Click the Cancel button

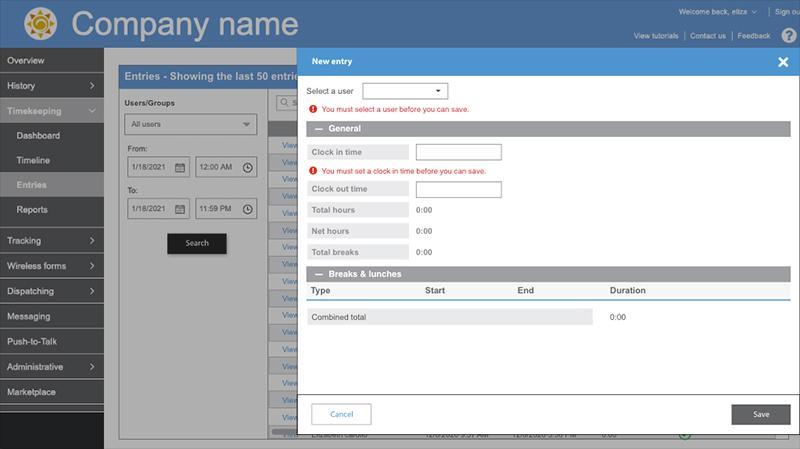tap(341, 414)
